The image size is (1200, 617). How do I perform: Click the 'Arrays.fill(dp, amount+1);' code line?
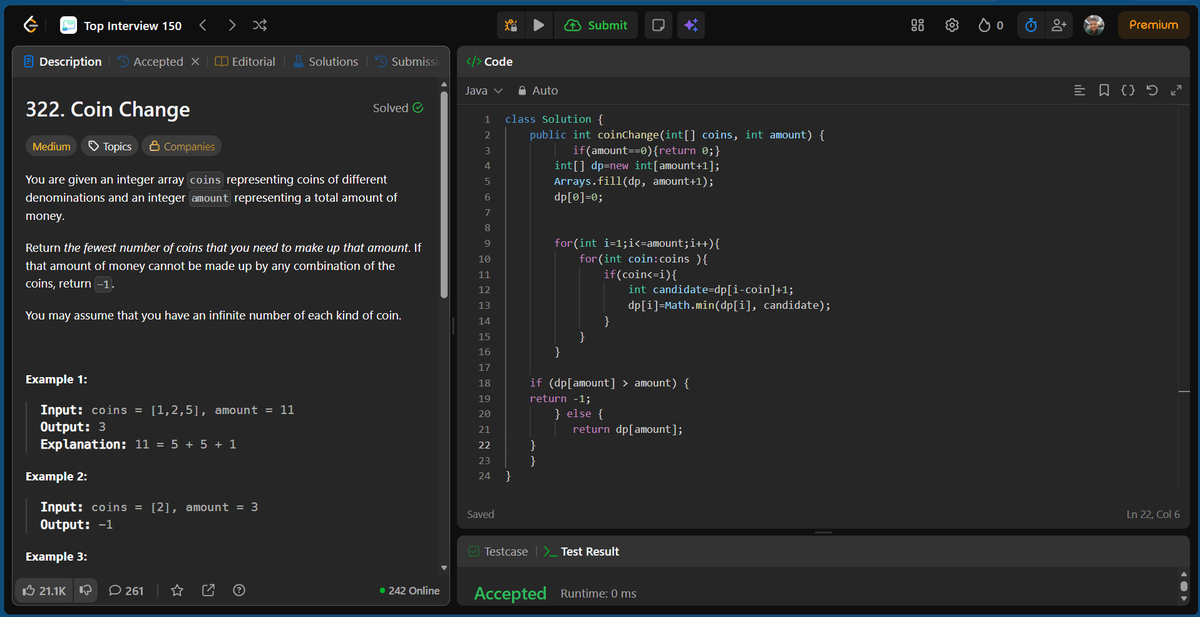point(634,181)
